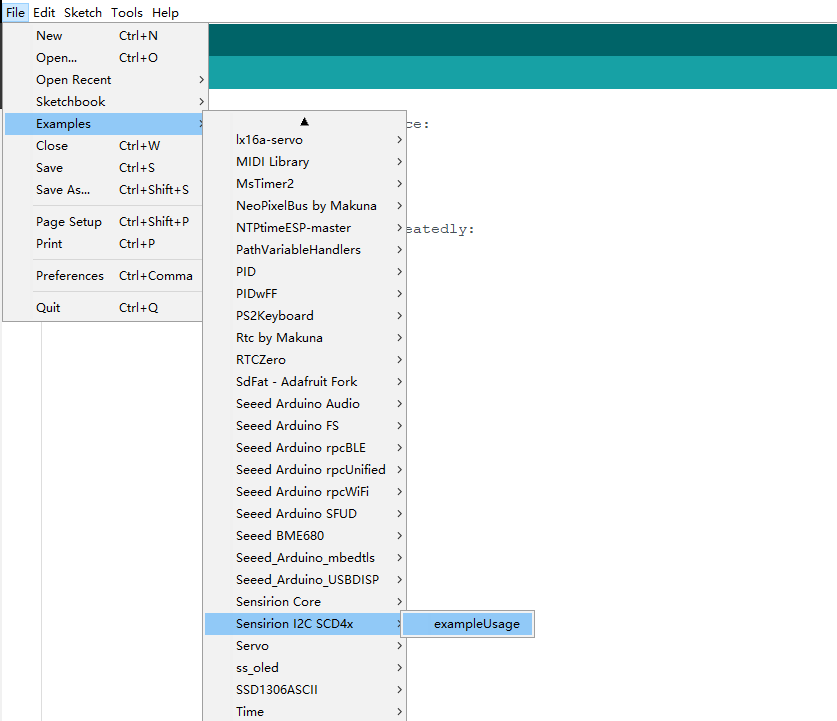Open the ss_oled examples submenu
Screen dimensions: 837x721
[305, 668]
